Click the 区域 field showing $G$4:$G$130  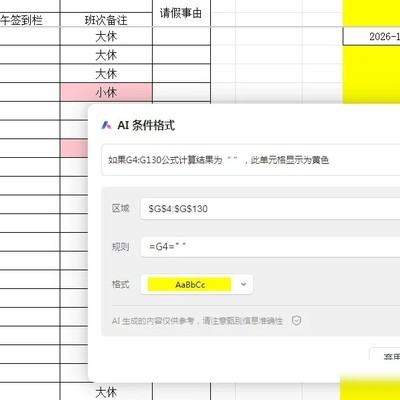270,209
